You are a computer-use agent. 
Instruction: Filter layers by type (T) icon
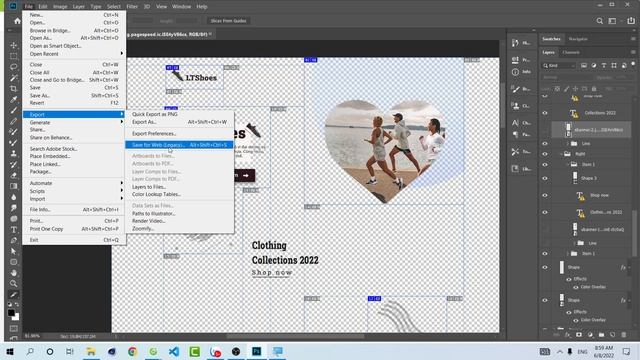(604, 66)
